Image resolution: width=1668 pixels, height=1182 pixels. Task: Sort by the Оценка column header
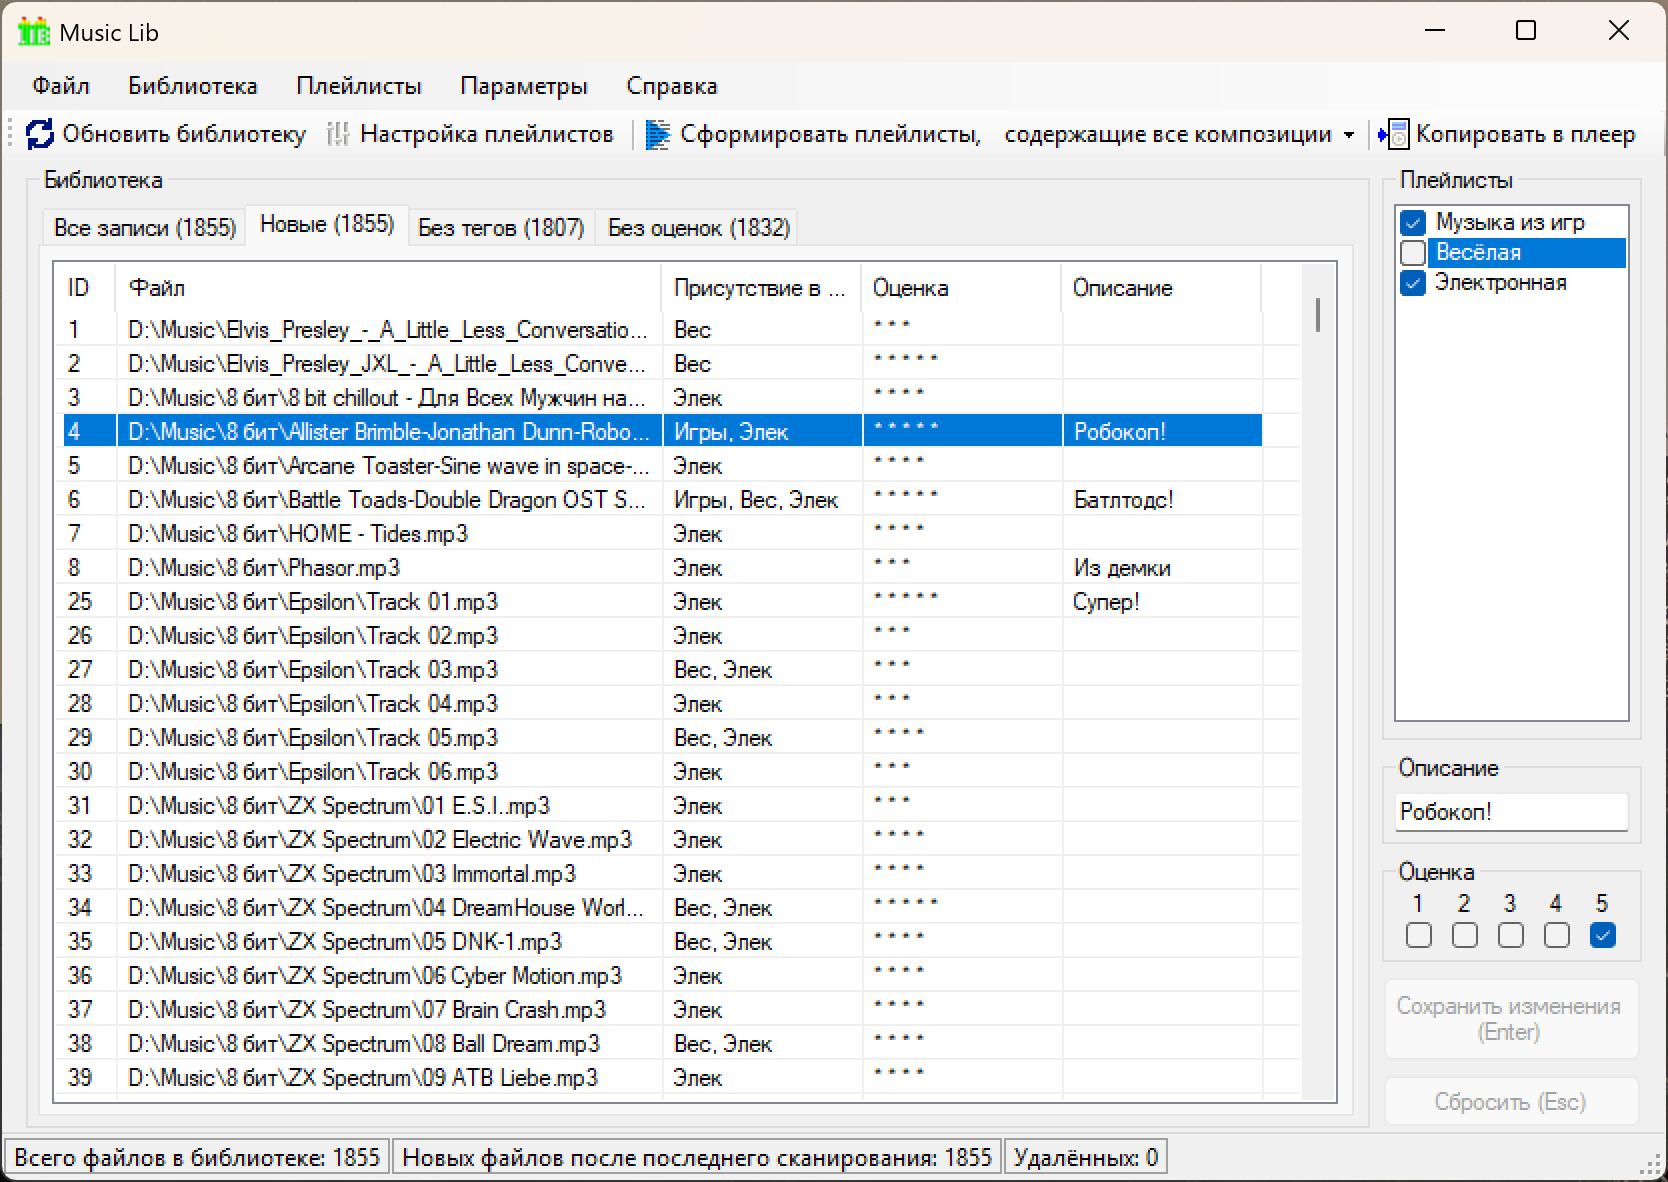click(961, 288)
